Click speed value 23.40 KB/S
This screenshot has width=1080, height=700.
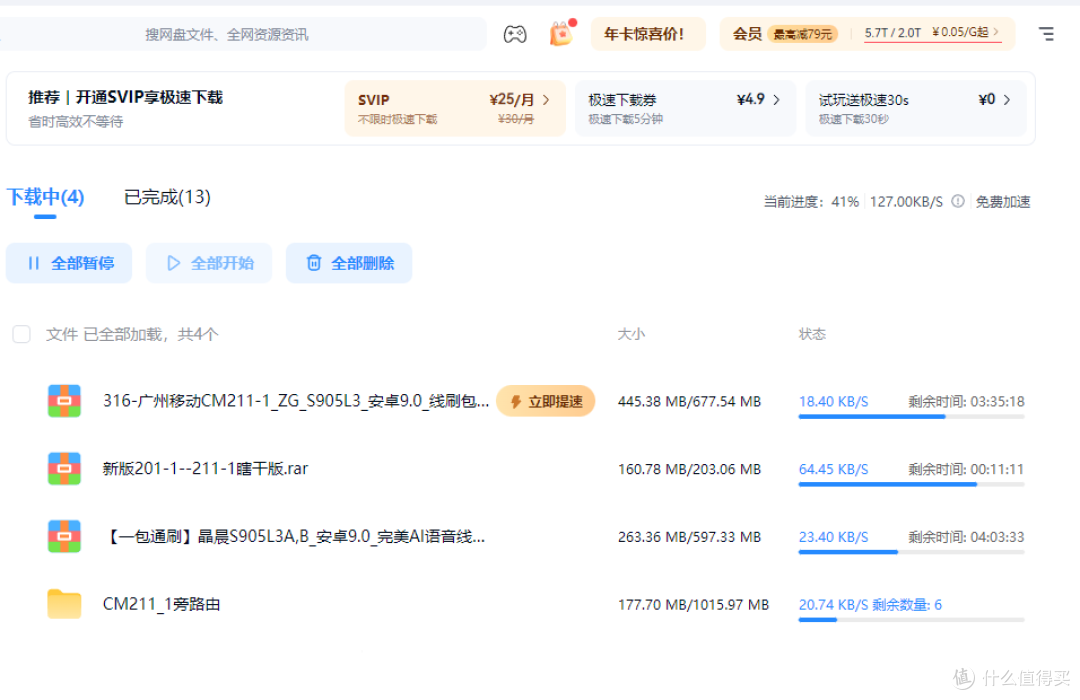tap(833, 536)
